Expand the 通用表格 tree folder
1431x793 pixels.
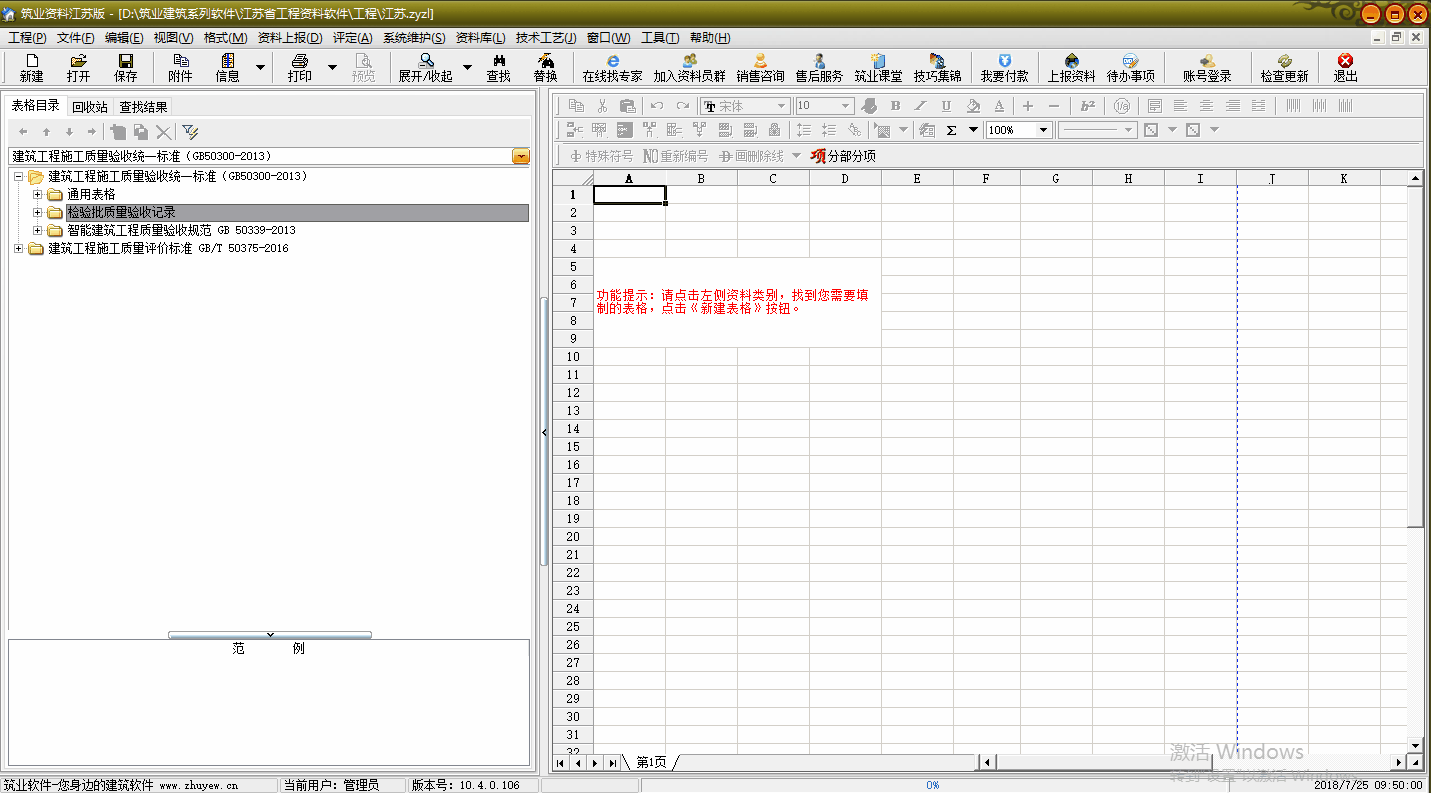tap(38, 194)
